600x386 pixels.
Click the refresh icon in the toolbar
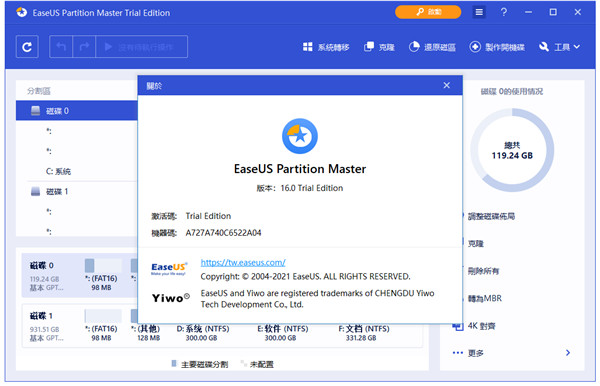tap(27, 47)
